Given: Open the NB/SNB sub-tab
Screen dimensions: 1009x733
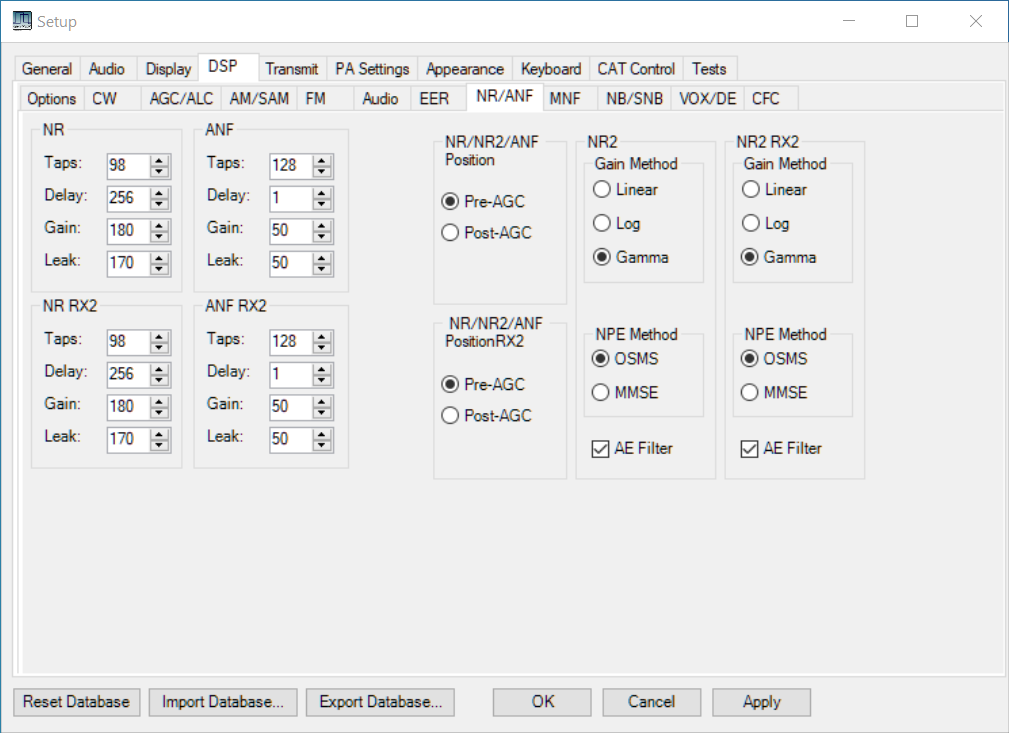Looking at the screenshot, I should [633, 98].
